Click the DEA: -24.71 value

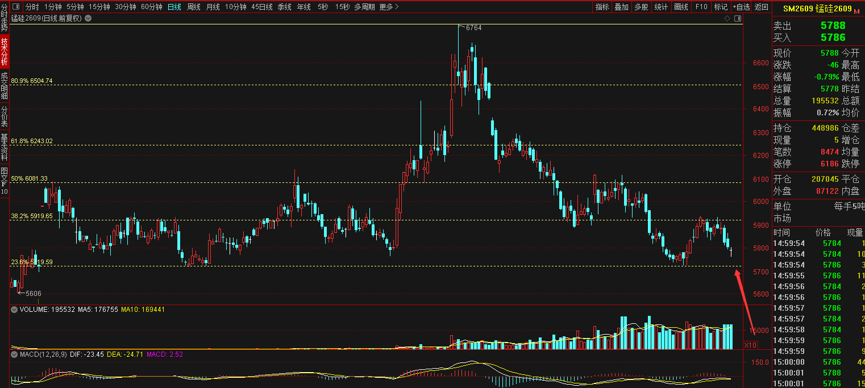[x=125, y=354]
